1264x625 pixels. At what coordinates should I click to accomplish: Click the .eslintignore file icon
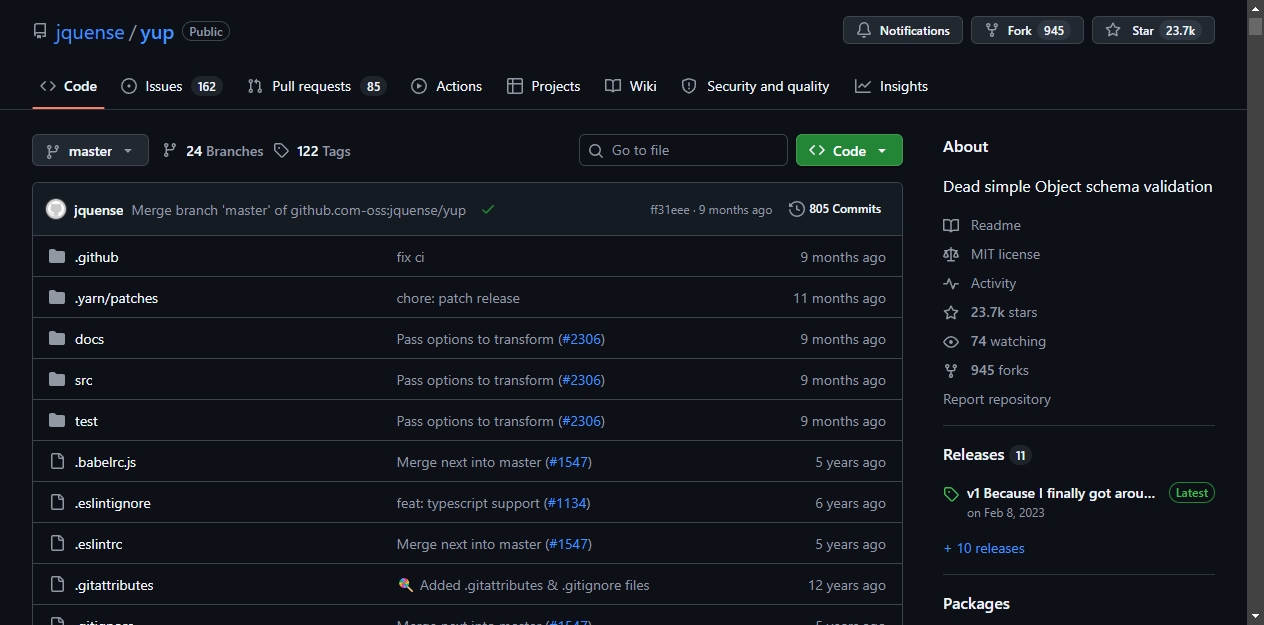(x=57, y=503)
